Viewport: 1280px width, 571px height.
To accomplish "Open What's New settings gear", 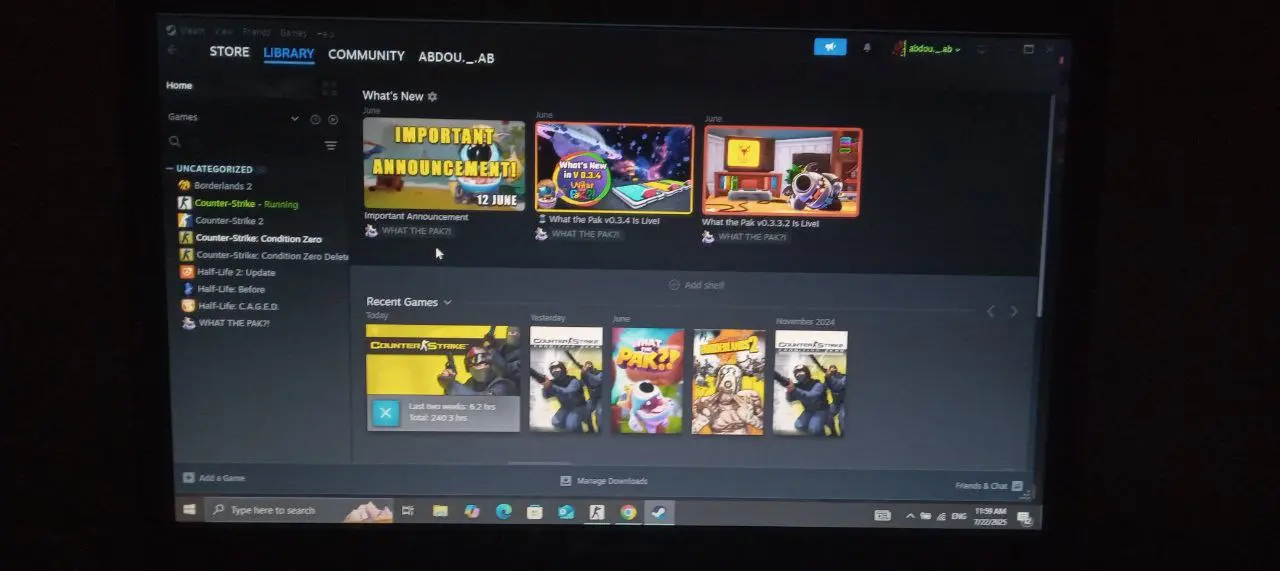I will click(x=433, y=97).
